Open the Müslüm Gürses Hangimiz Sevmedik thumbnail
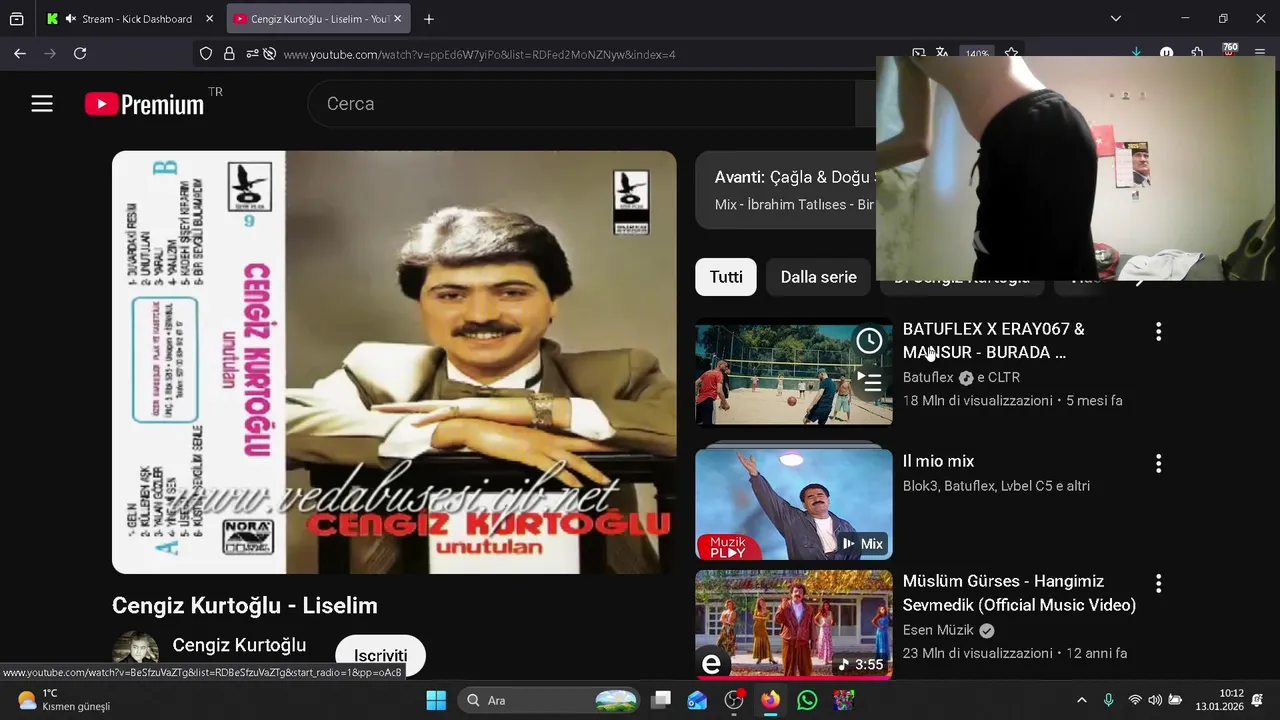Image resolution: width=1280 pixels, height=720 pixels. pos(794,624)
